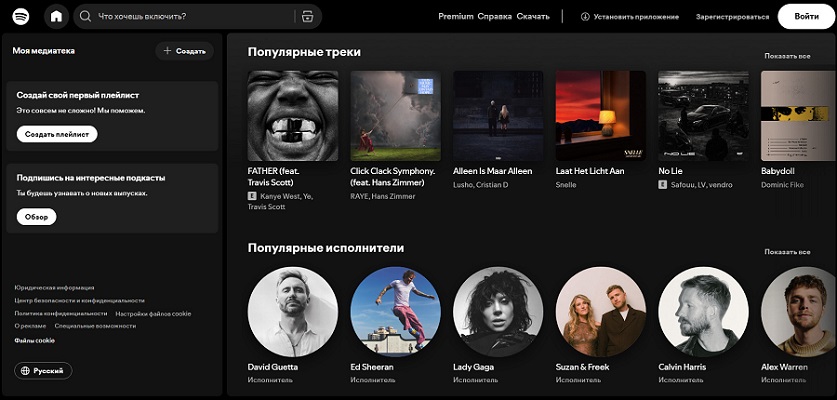Open the Русский language selector
837x400 pixels.
coord(43,371)
